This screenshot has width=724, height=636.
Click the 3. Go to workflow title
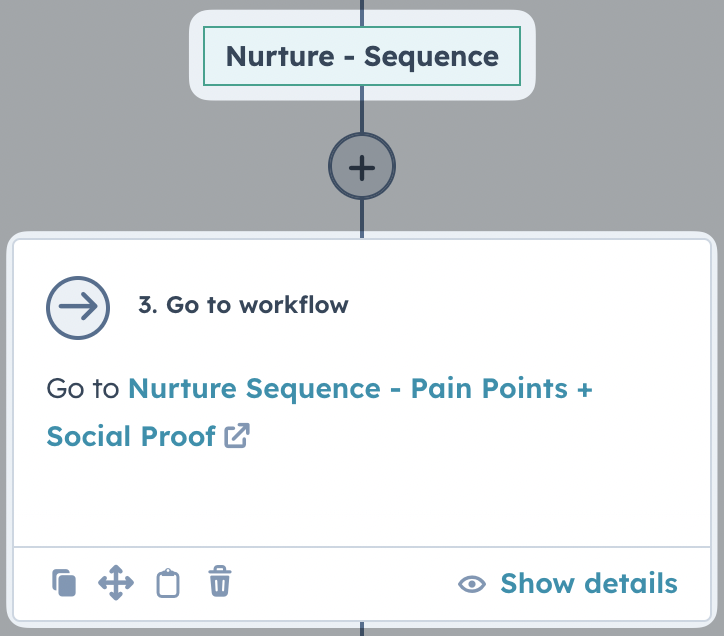(243, 305)
